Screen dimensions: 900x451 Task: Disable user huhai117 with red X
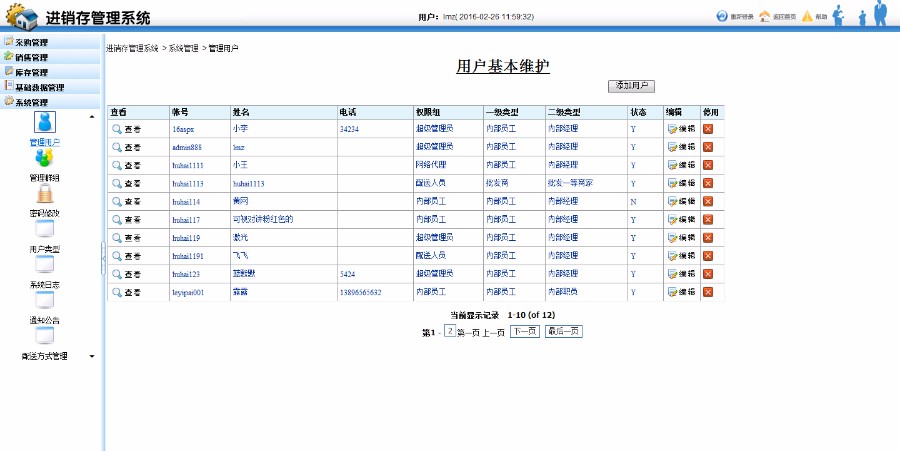708,219
